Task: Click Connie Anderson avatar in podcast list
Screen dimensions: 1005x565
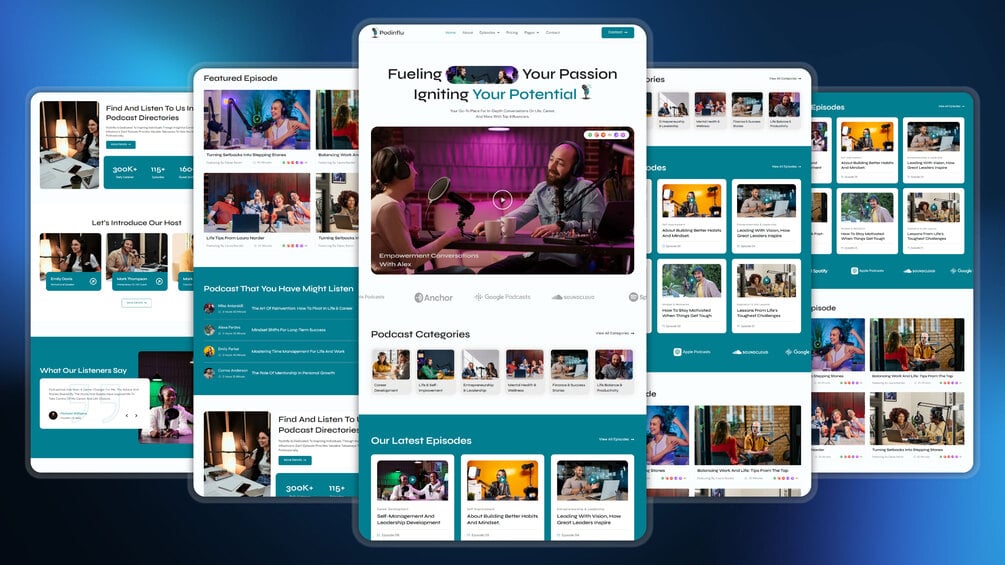Action: (x=209, y=372)
